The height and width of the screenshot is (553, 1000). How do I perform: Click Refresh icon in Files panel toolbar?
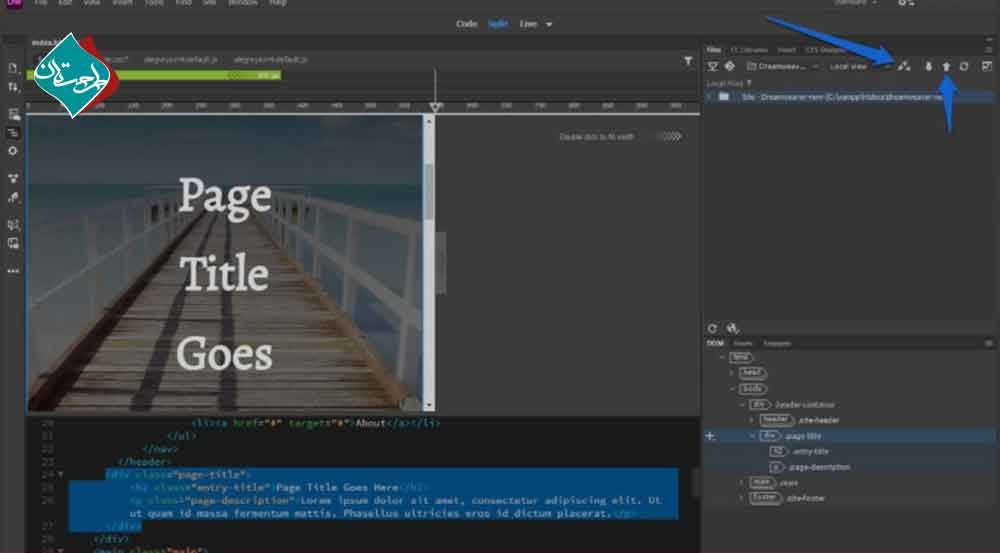pos(964,66)
